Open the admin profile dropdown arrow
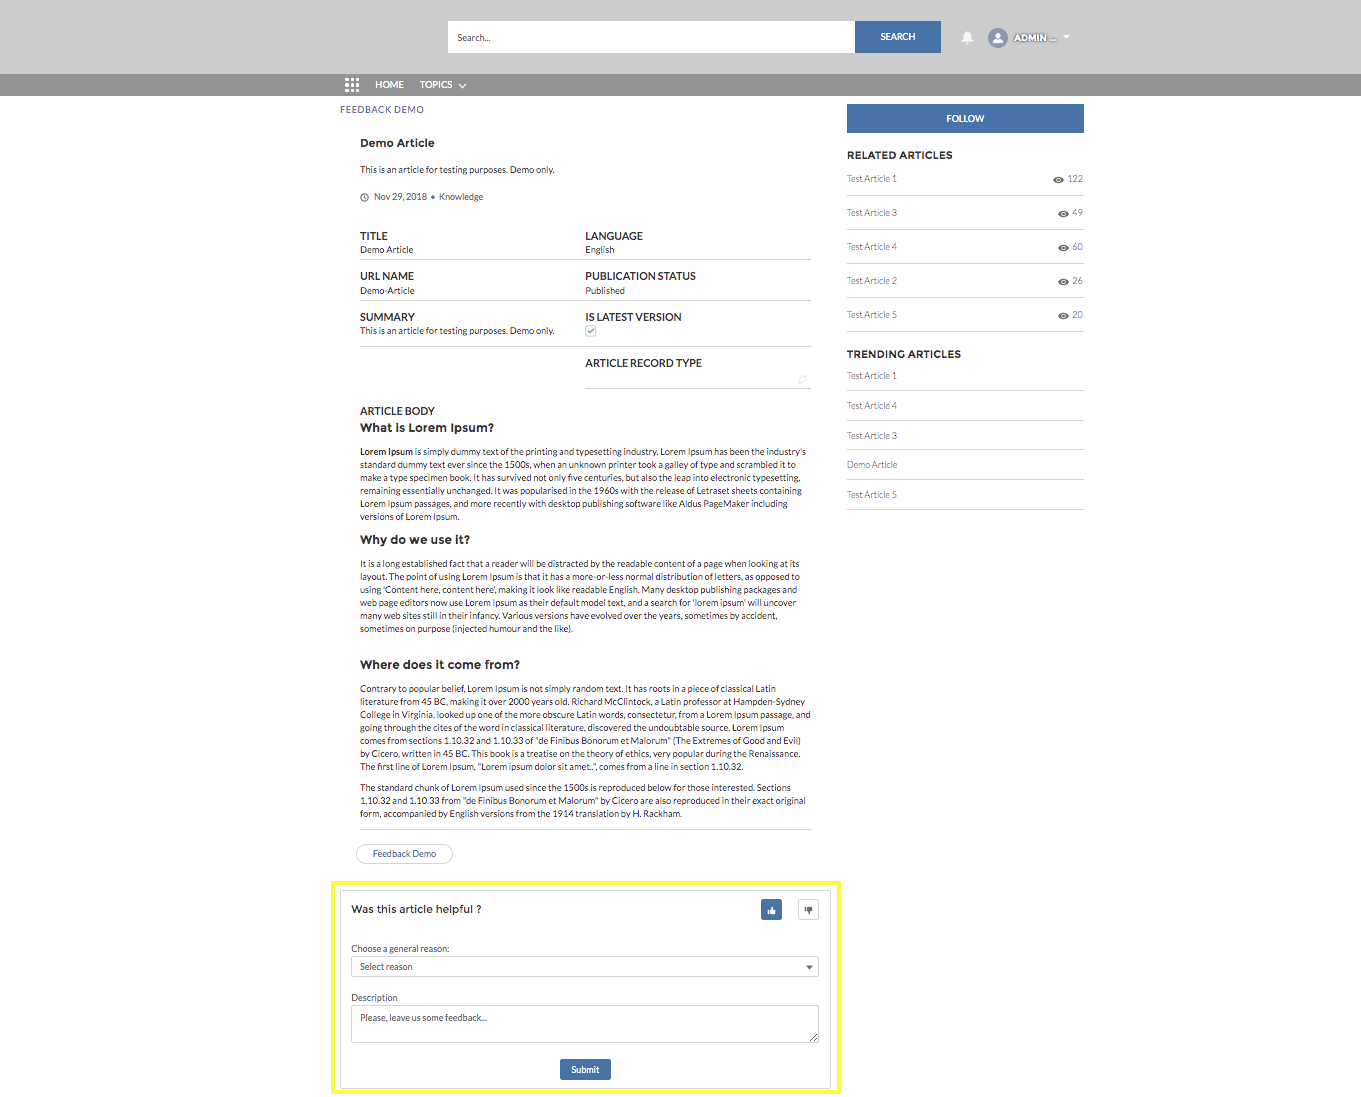Viewport: 1361px width, 1097px height. [x=1067, y=37]
